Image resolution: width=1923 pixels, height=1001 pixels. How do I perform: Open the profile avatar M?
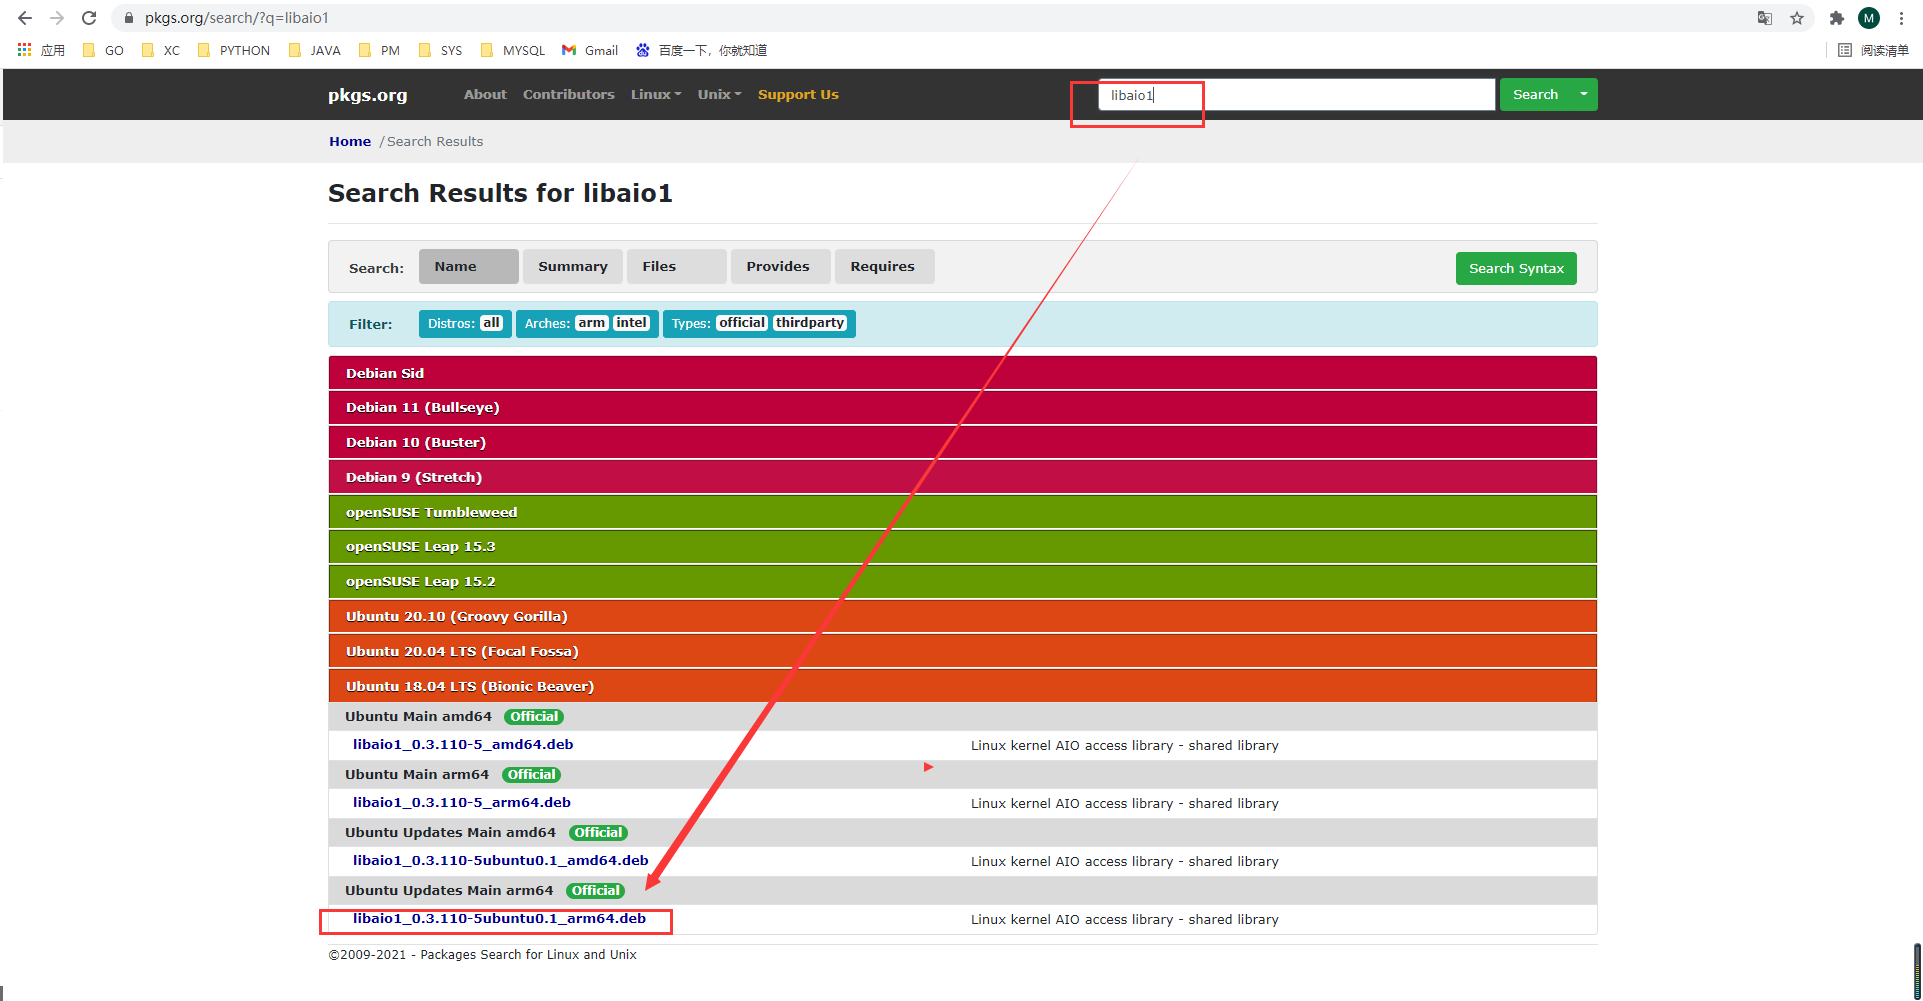pyautogui.click(x=1869, y=18)
